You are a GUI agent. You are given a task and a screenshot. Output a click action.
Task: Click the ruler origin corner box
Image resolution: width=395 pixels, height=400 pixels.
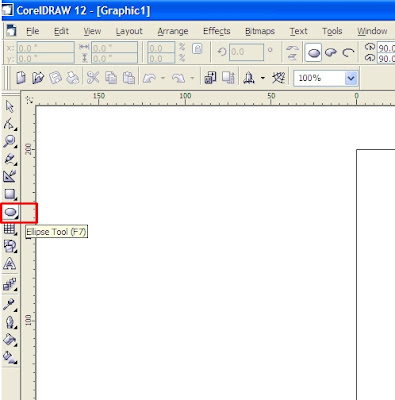[29, 100]
